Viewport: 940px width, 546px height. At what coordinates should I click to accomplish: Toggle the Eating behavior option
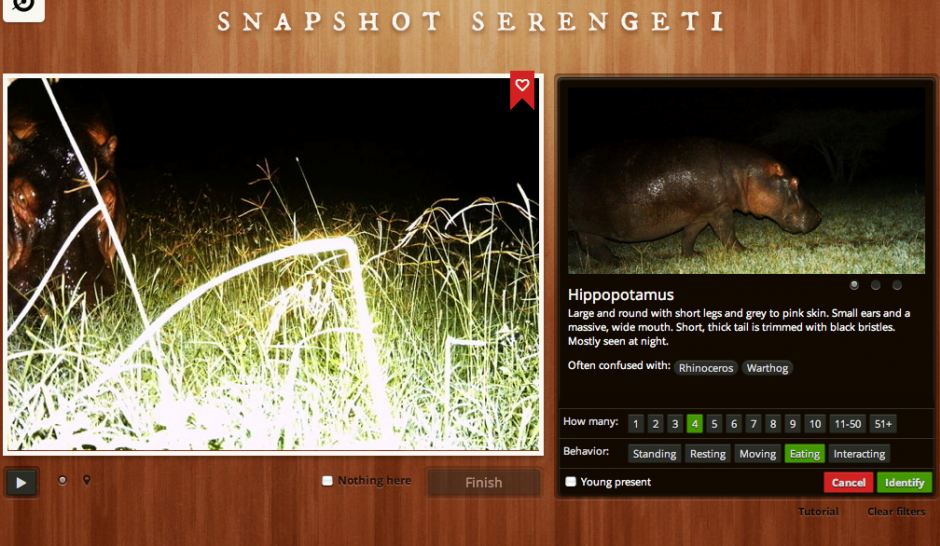click(804, 454)
